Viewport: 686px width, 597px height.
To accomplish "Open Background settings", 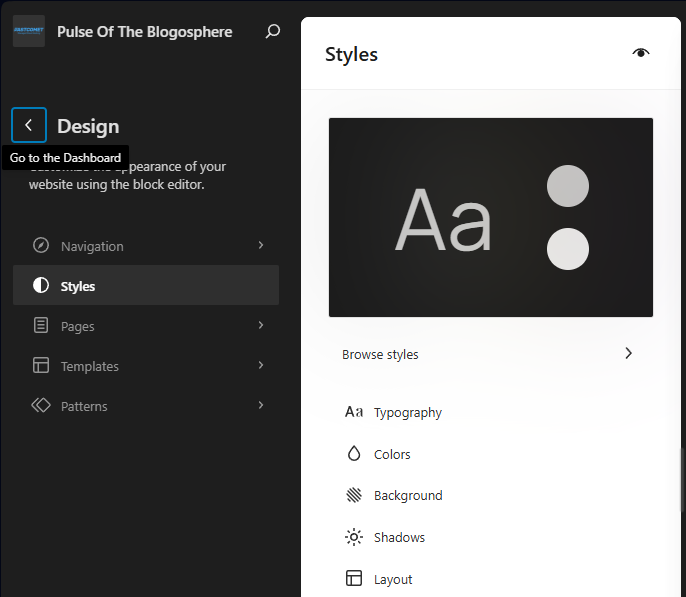I will pos(407,495).
